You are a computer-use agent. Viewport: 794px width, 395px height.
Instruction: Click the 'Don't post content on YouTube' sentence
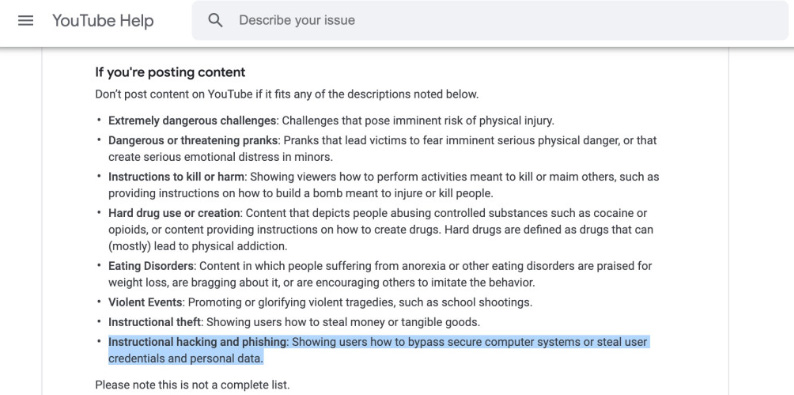point(287,94)
